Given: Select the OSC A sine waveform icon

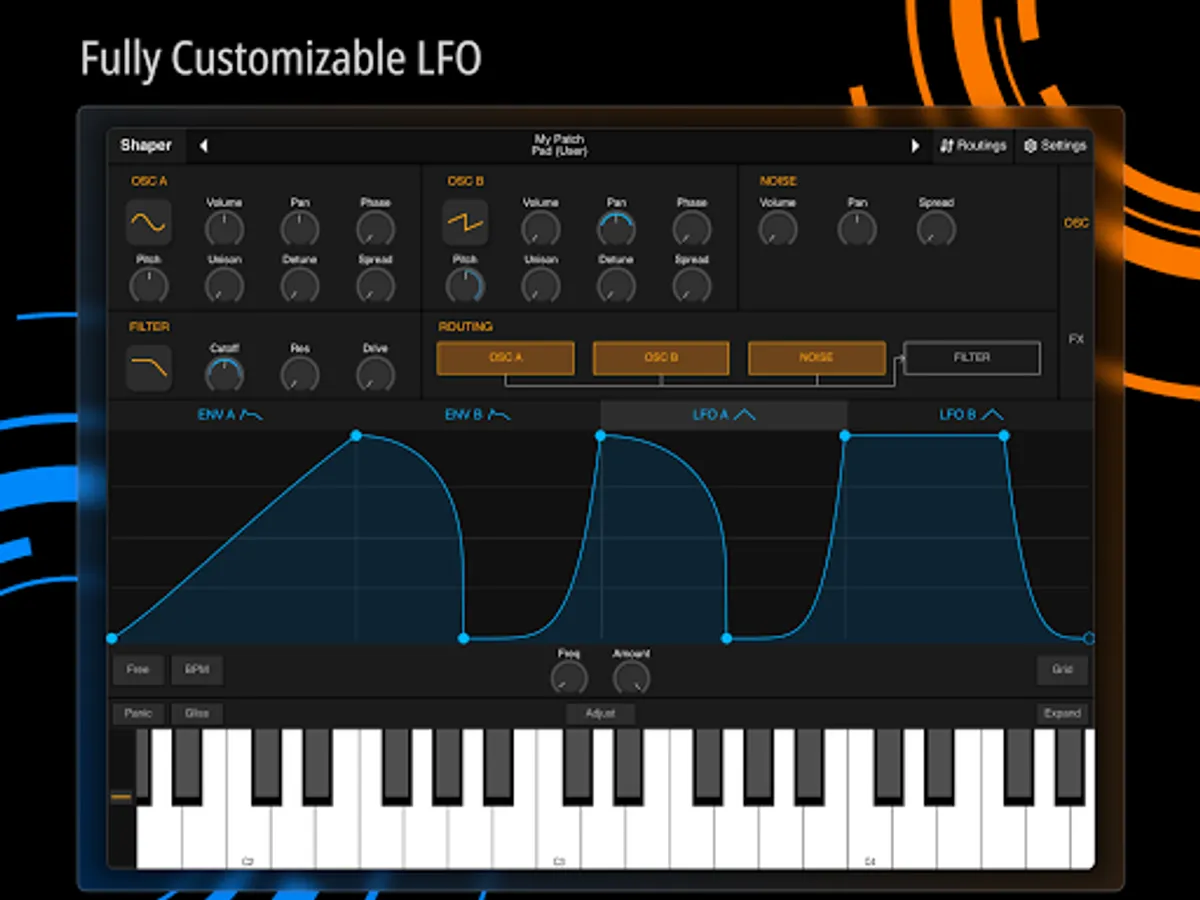Looking at the screenshot, I should pyautogui.click(x=148, y=222).
